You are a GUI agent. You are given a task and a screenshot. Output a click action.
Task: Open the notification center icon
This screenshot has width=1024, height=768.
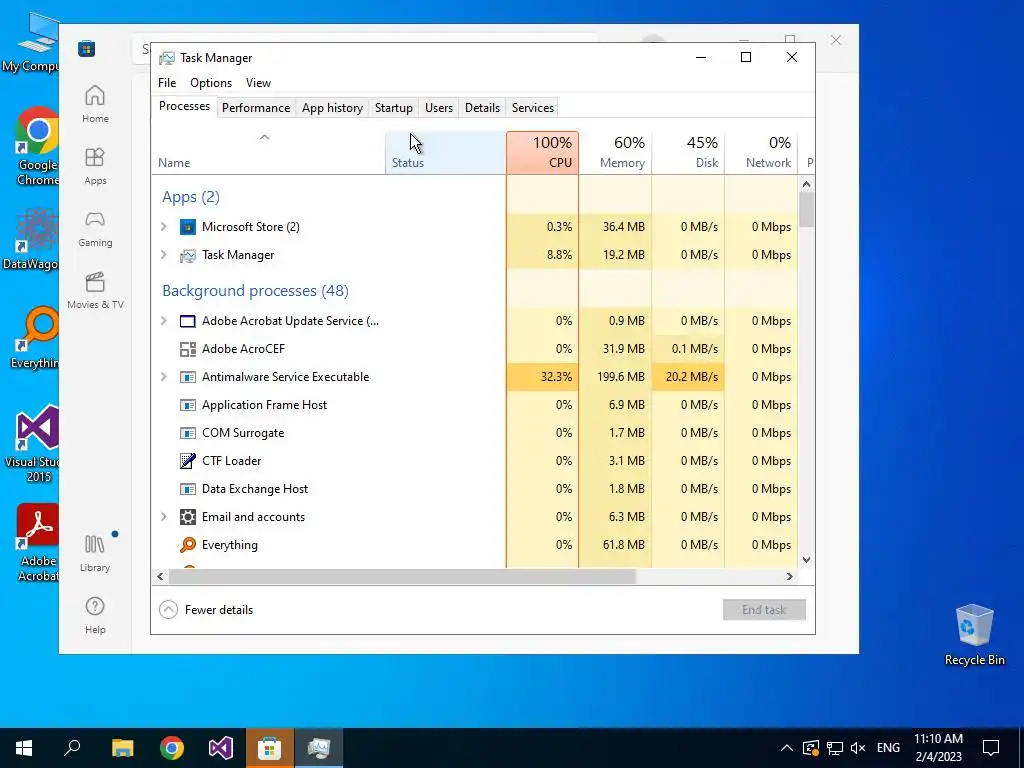tap(991, 748)
